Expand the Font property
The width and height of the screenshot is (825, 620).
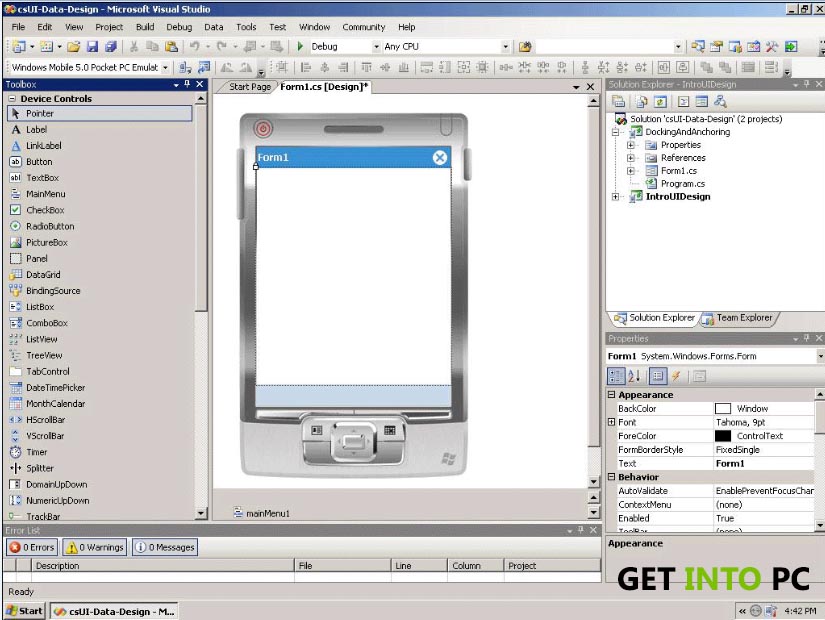pos(611,422)
